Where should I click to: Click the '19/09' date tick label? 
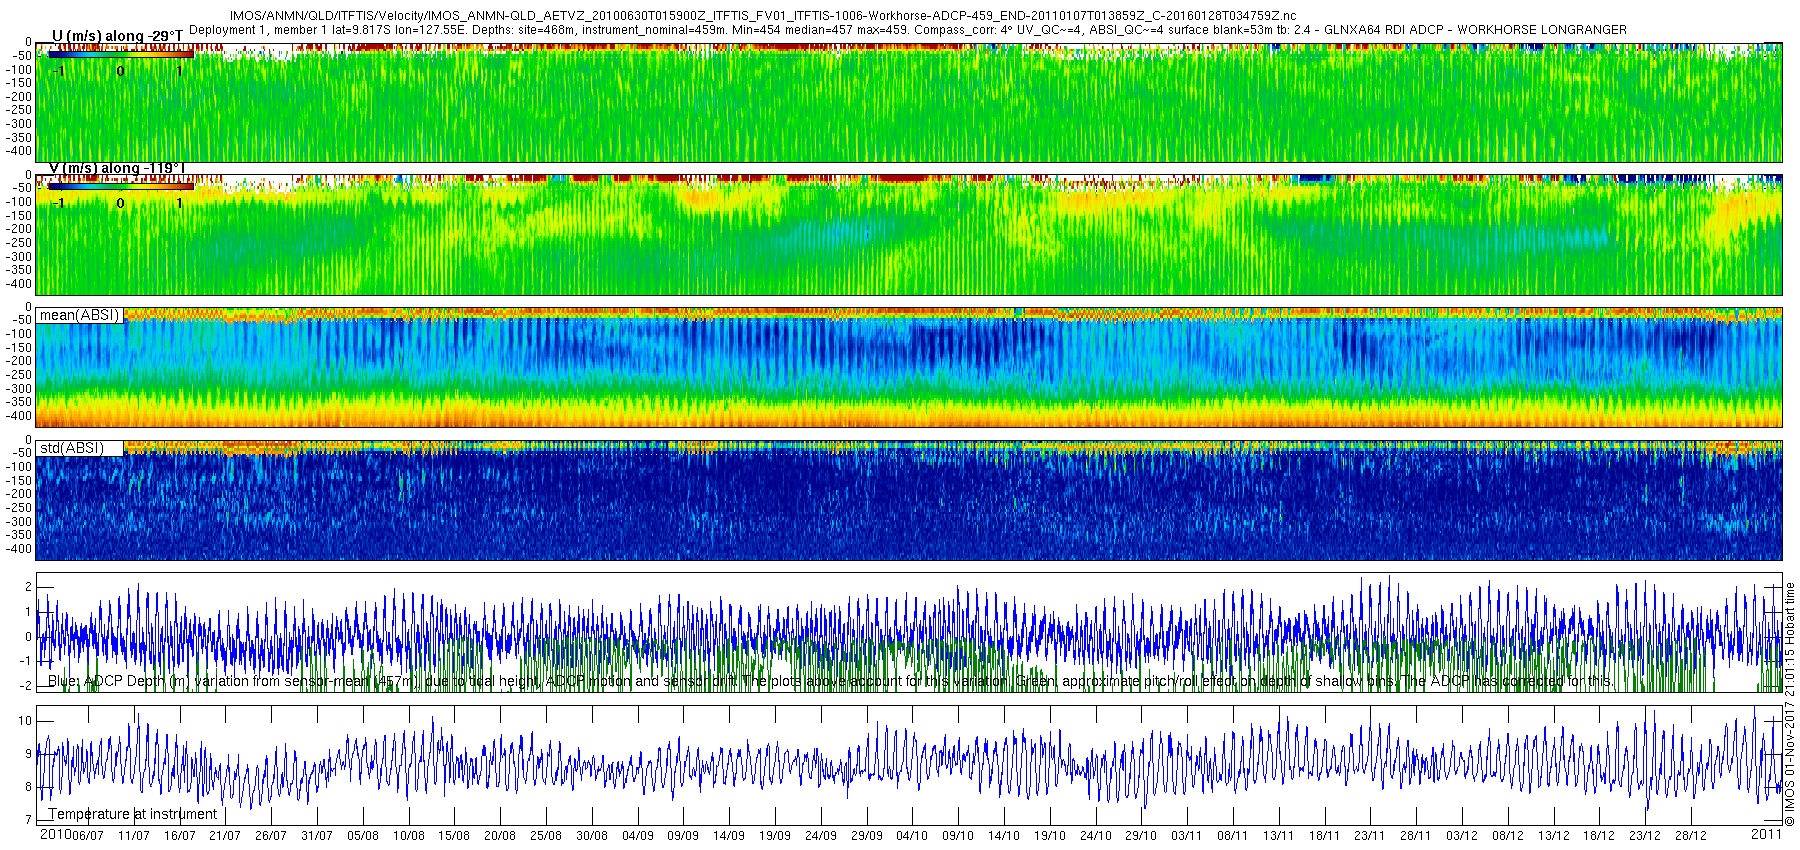point(775,836)
